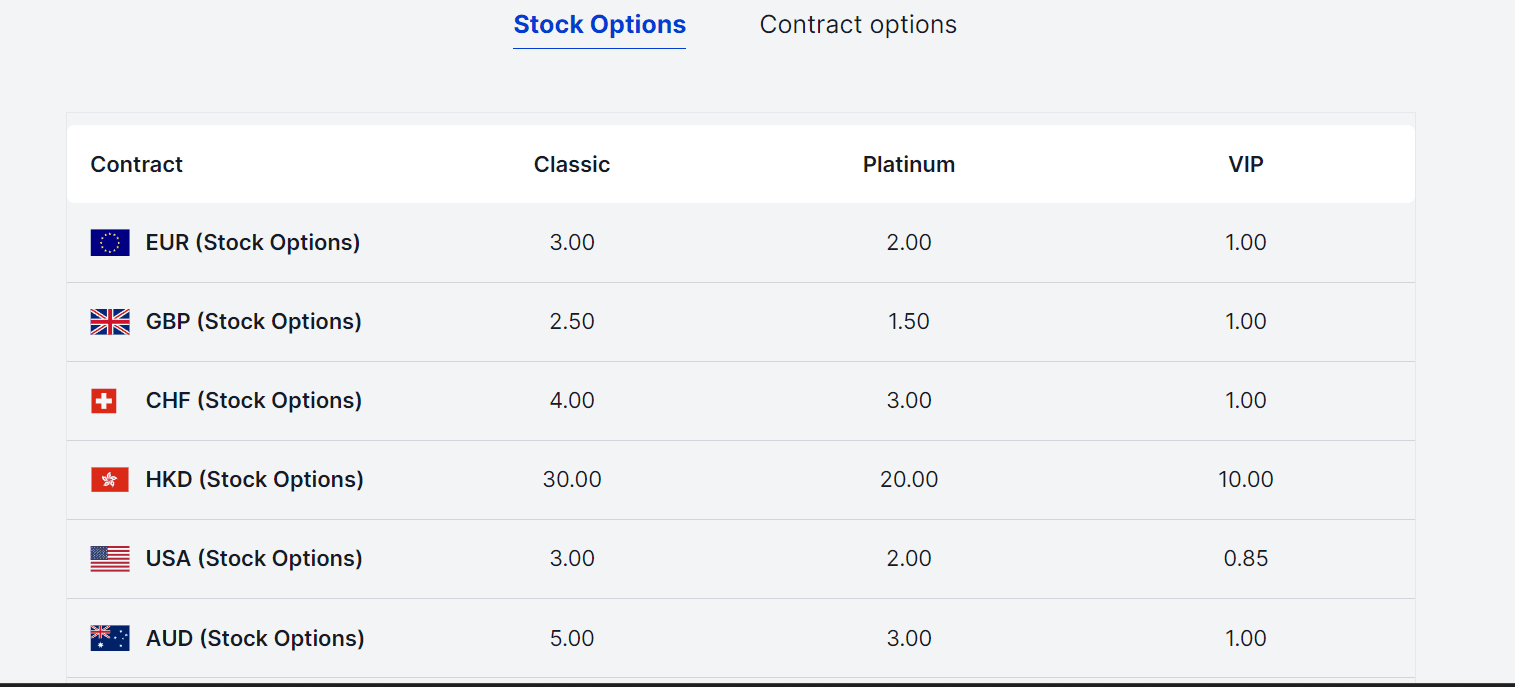Click the United States flag icon
The image size is (1515, 687).
click(x=110, y=559)
